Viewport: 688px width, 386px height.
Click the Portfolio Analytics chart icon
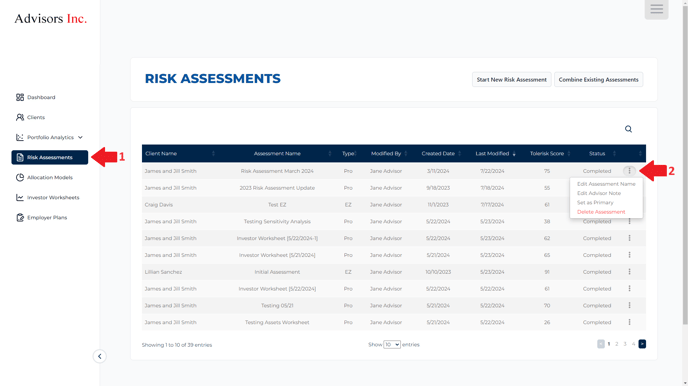point(20,137)
